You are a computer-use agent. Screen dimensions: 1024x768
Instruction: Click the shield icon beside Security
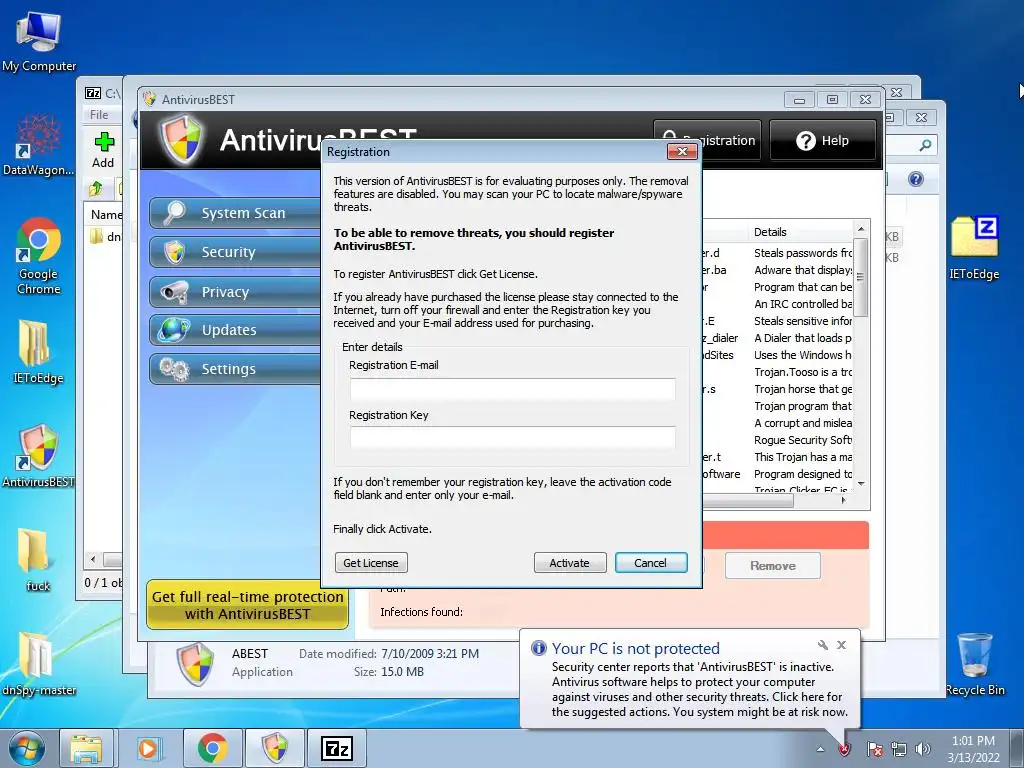click(174, 252)
